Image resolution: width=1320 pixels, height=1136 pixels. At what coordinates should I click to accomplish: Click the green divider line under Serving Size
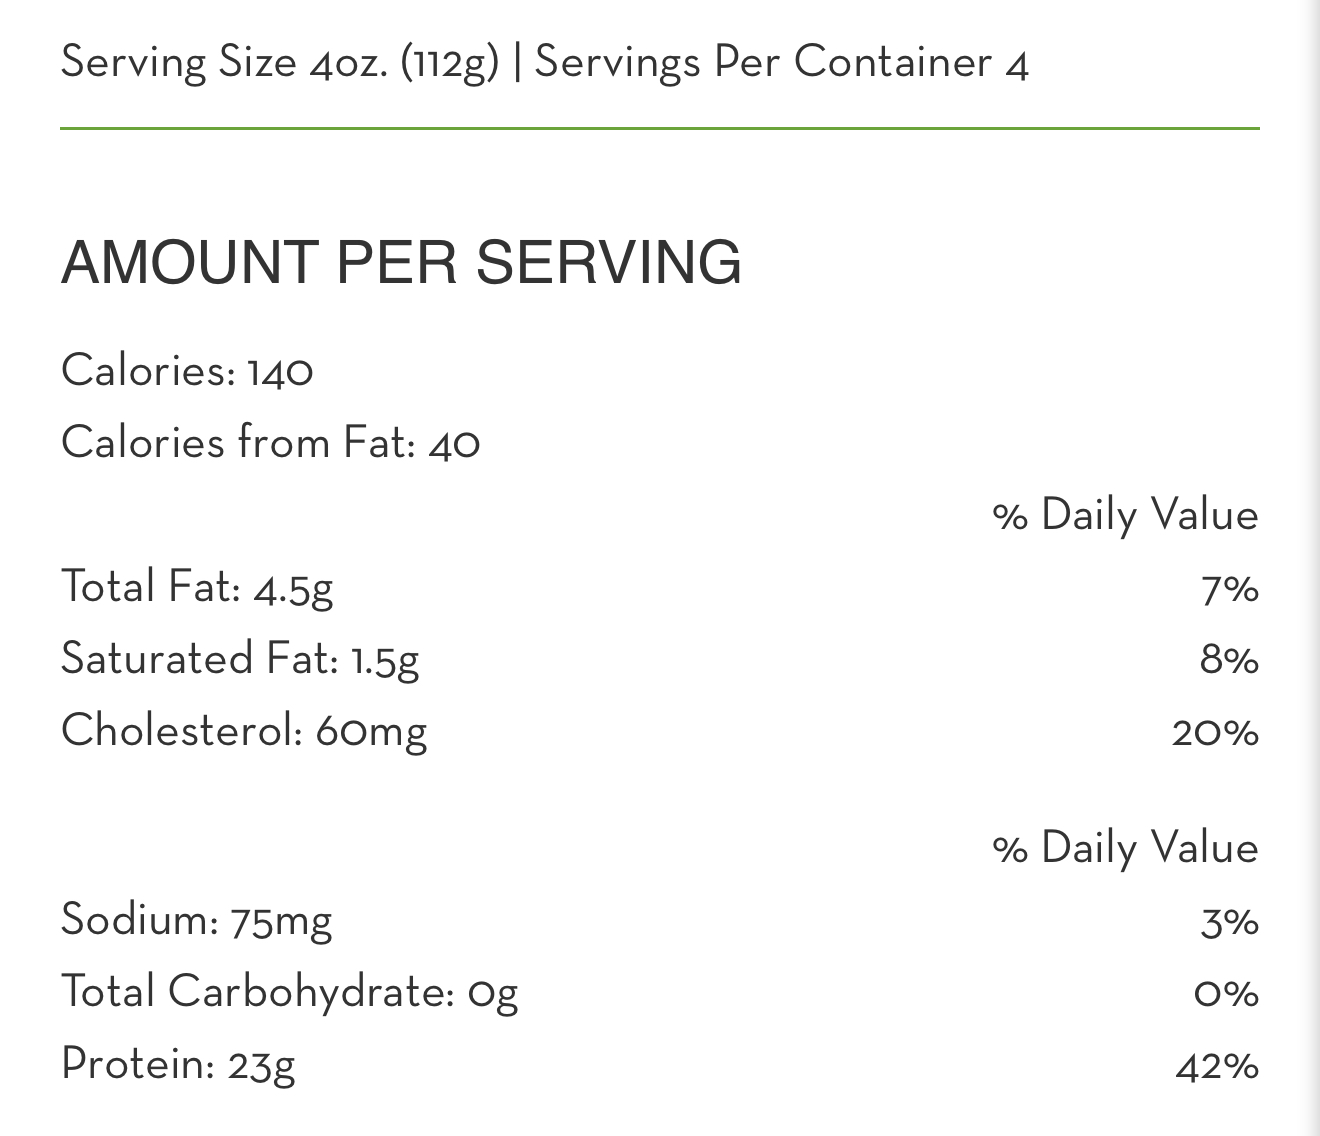[660, 128]
